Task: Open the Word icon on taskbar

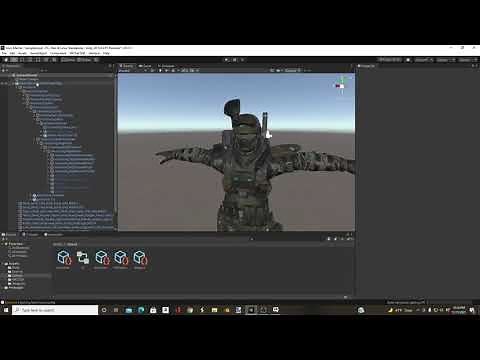Action: point(238,310)
